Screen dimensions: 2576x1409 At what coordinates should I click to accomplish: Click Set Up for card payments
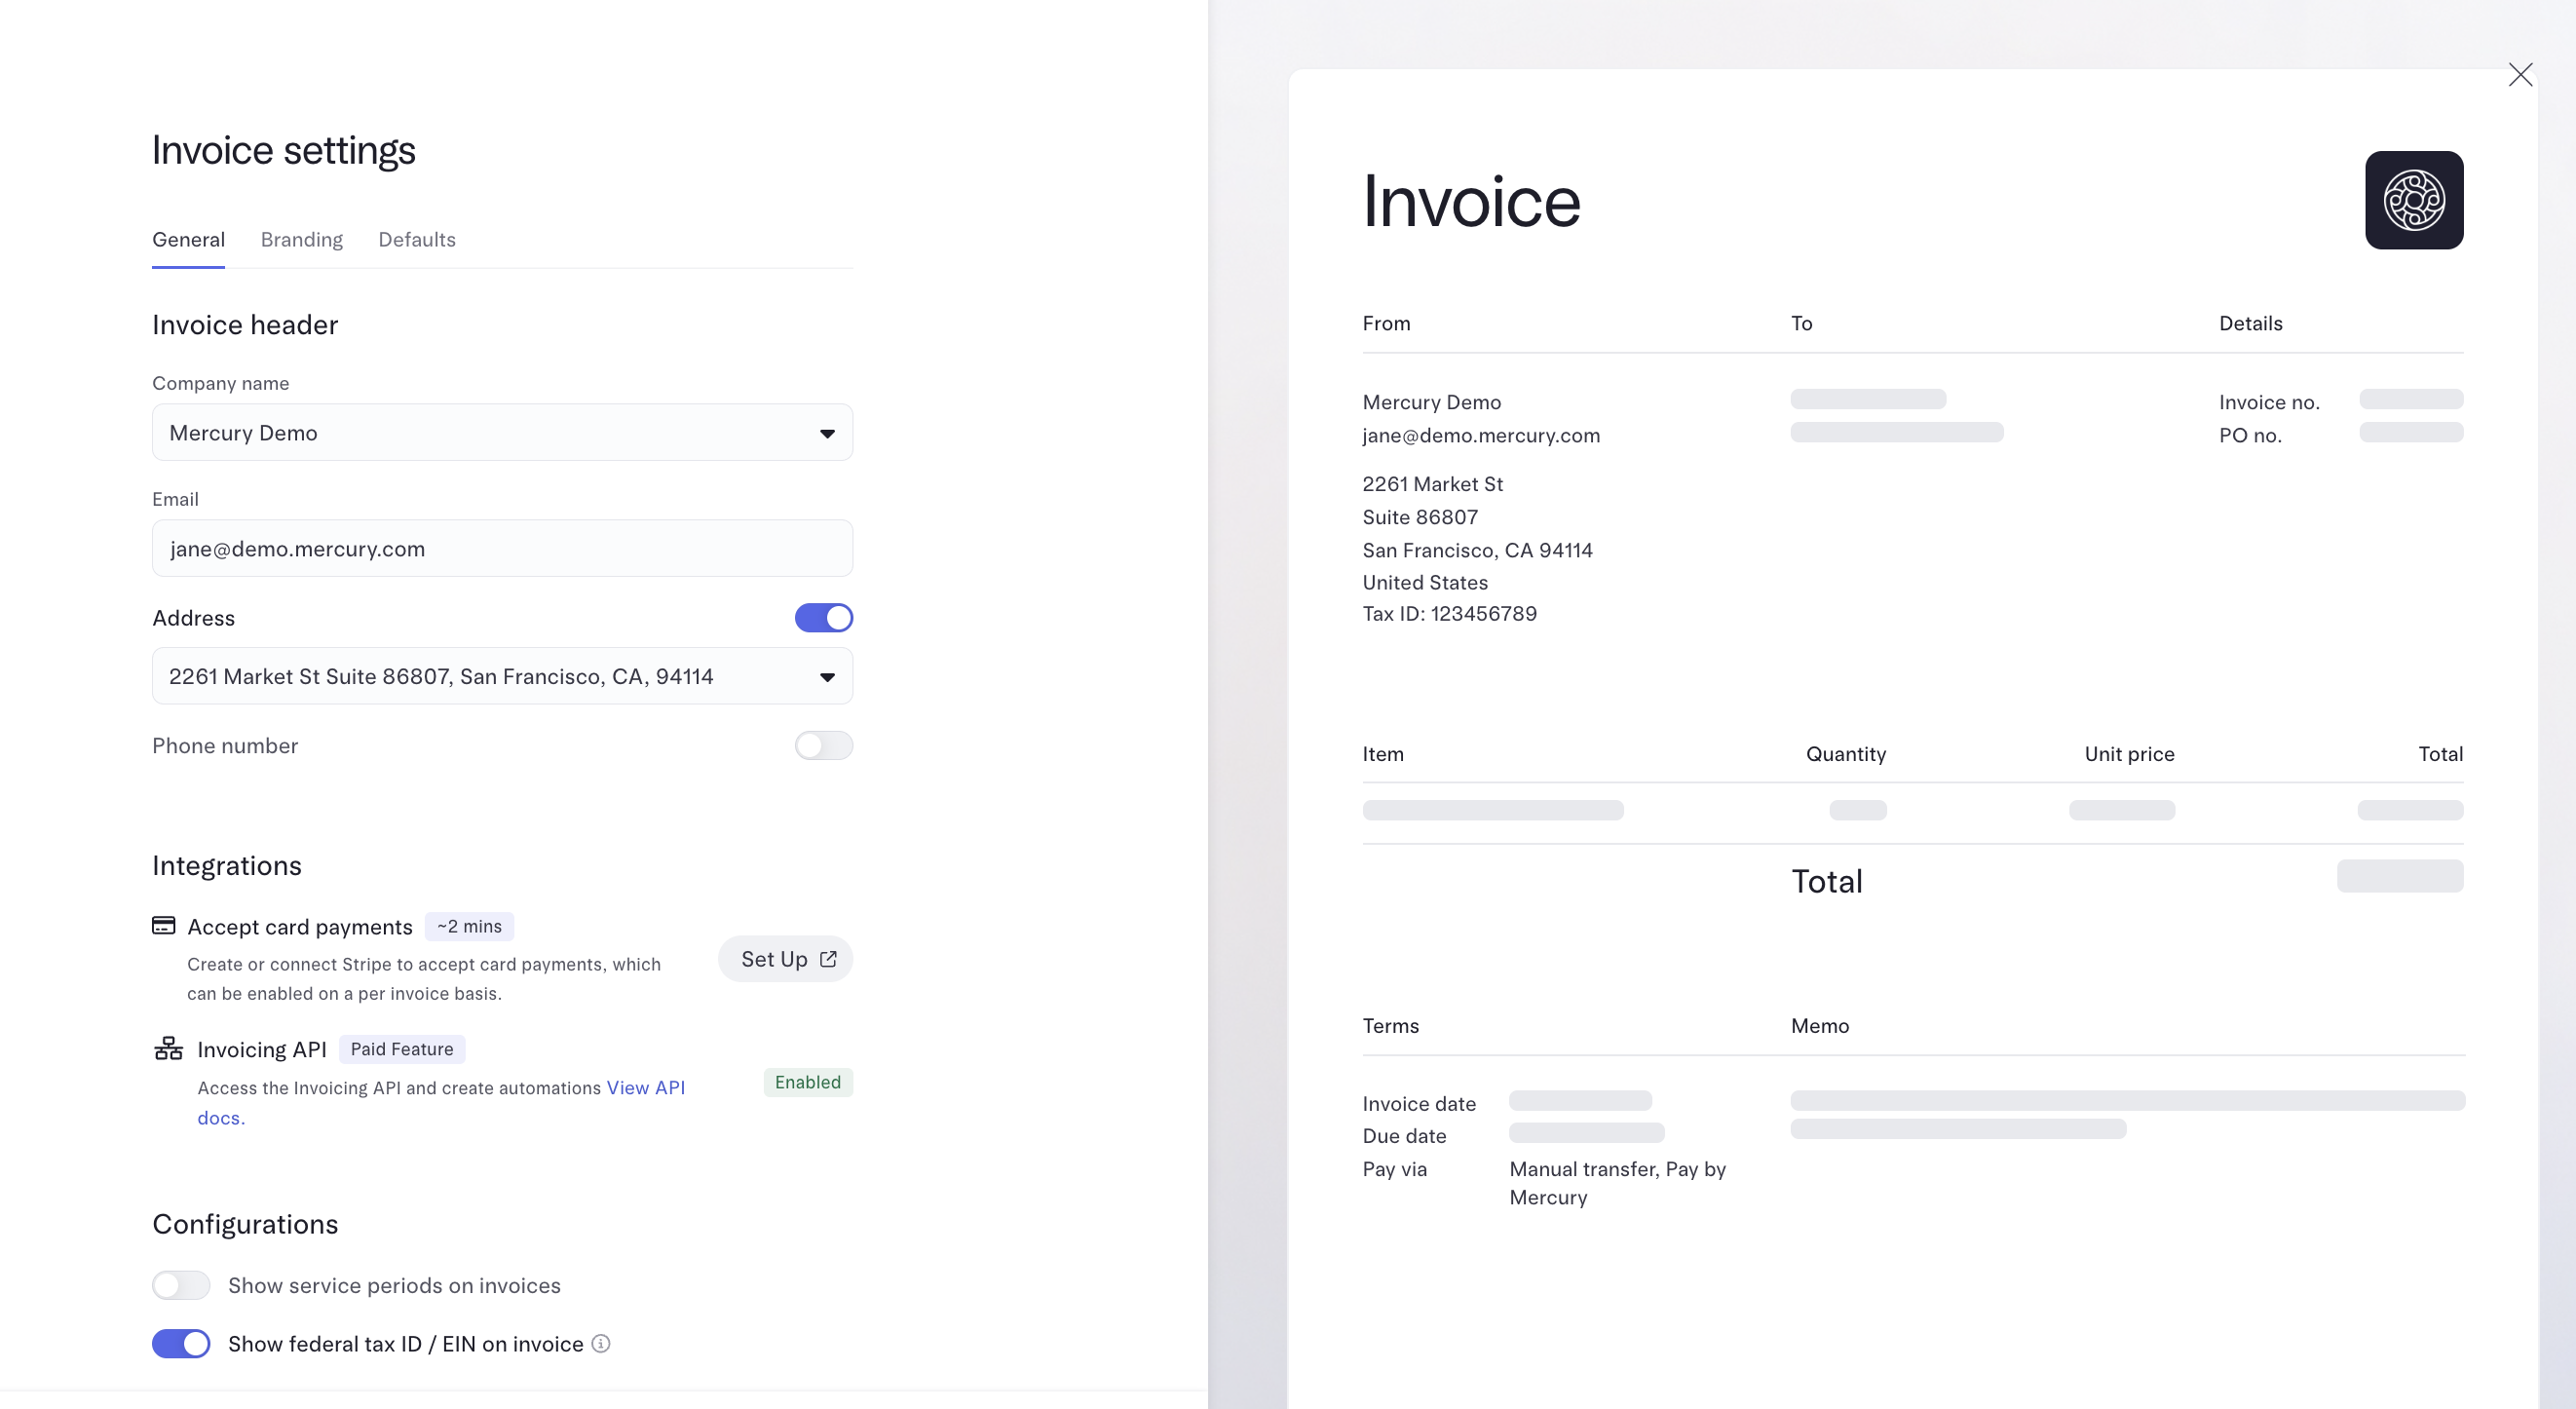(786, 958)
